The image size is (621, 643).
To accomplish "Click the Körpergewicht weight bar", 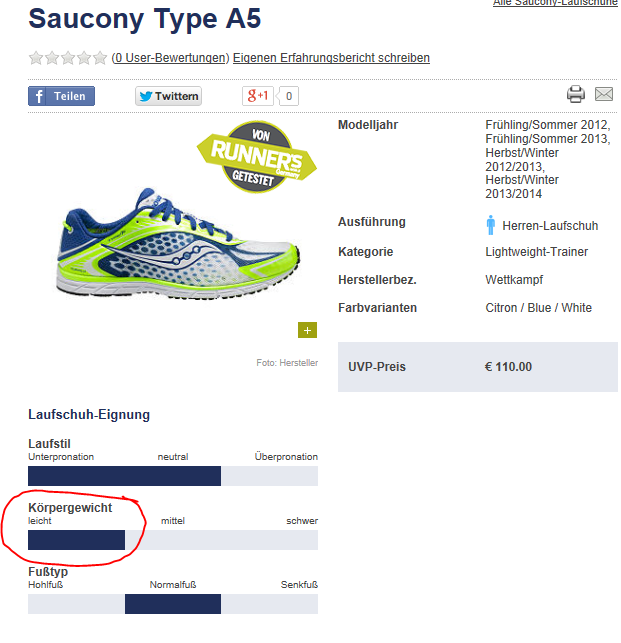I will tap(173, 540).
